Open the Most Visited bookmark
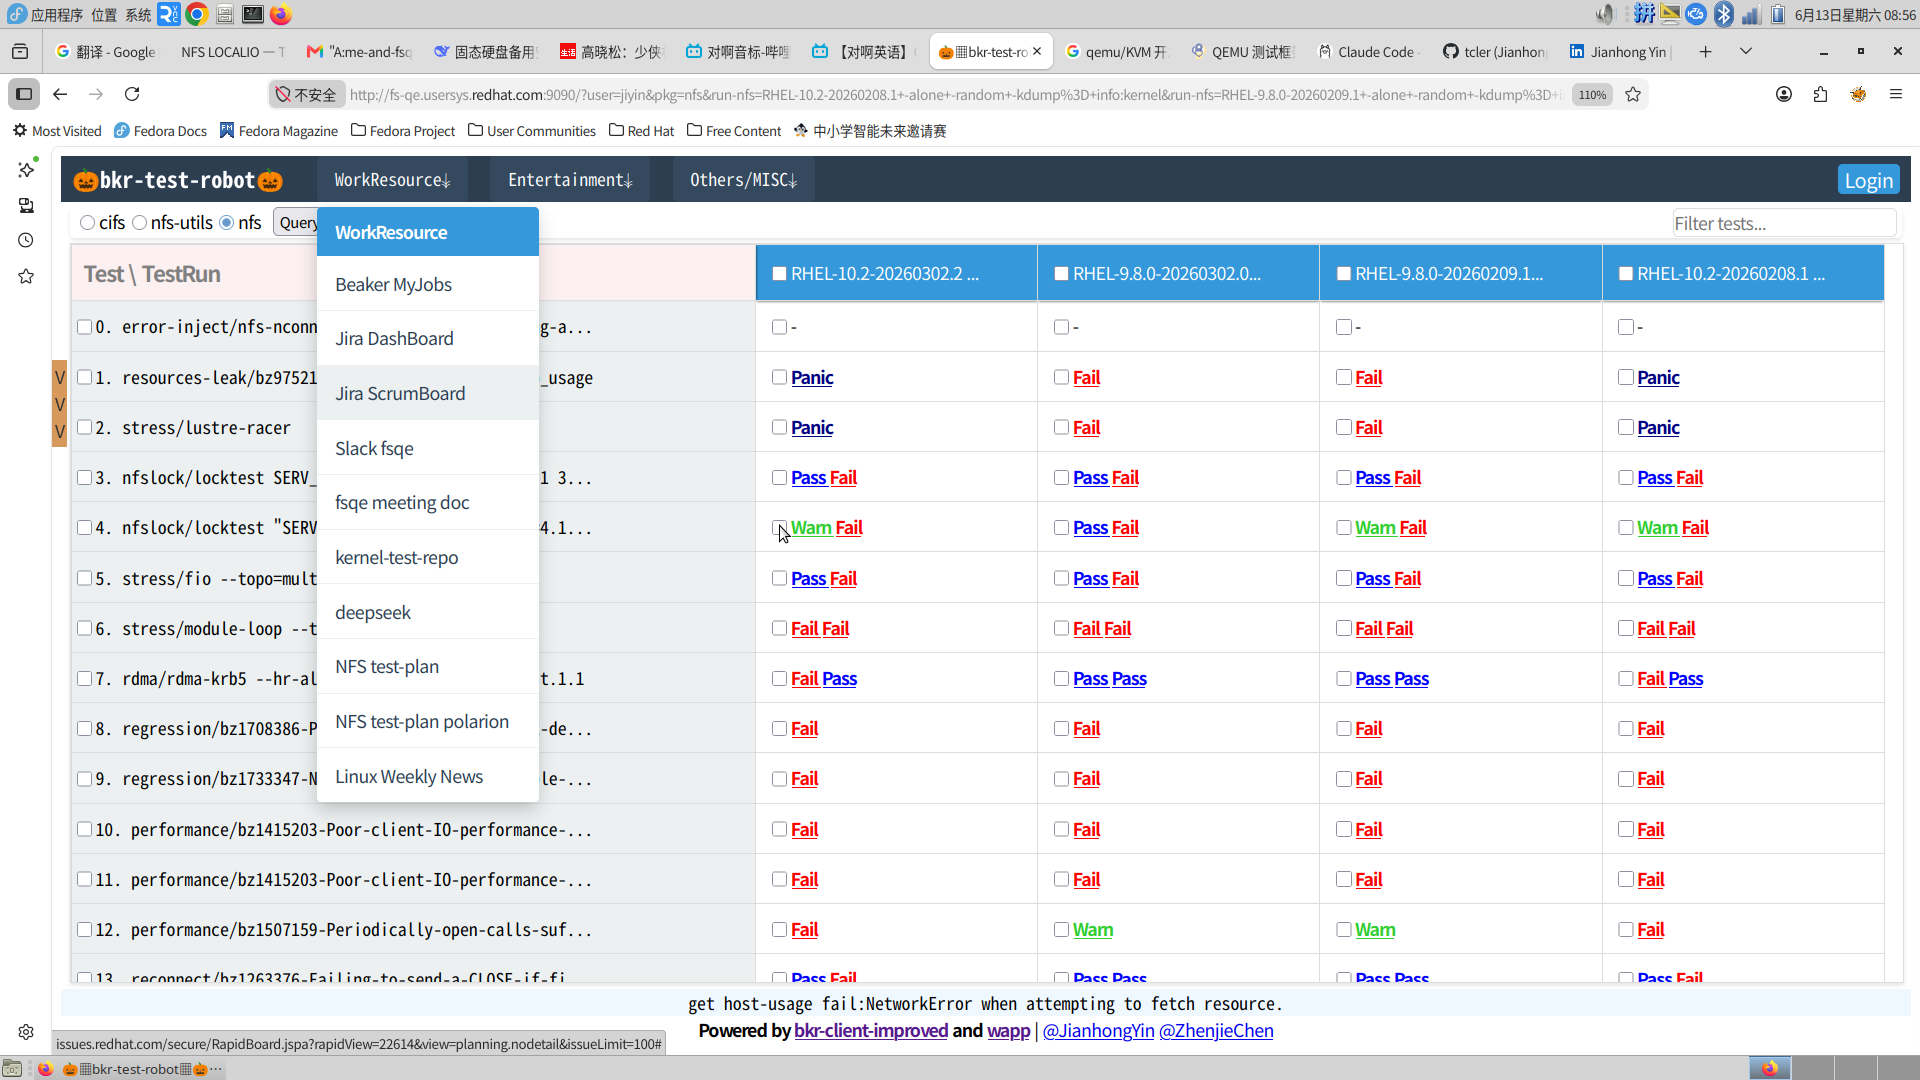 57,131
